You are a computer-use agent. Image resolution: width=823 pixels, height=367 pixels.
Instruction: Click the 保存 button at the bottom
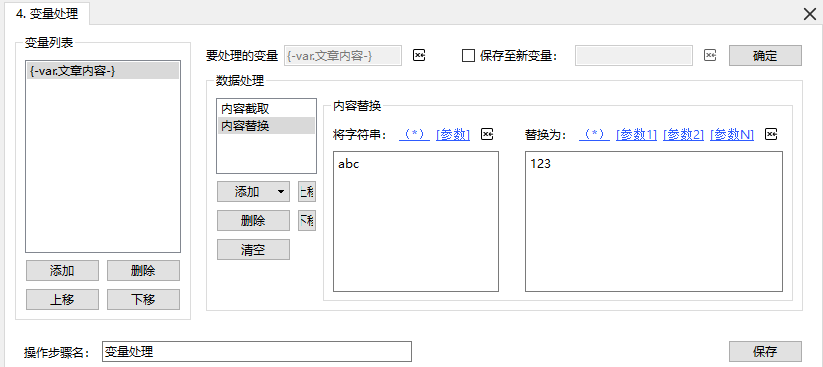[765, 351]
